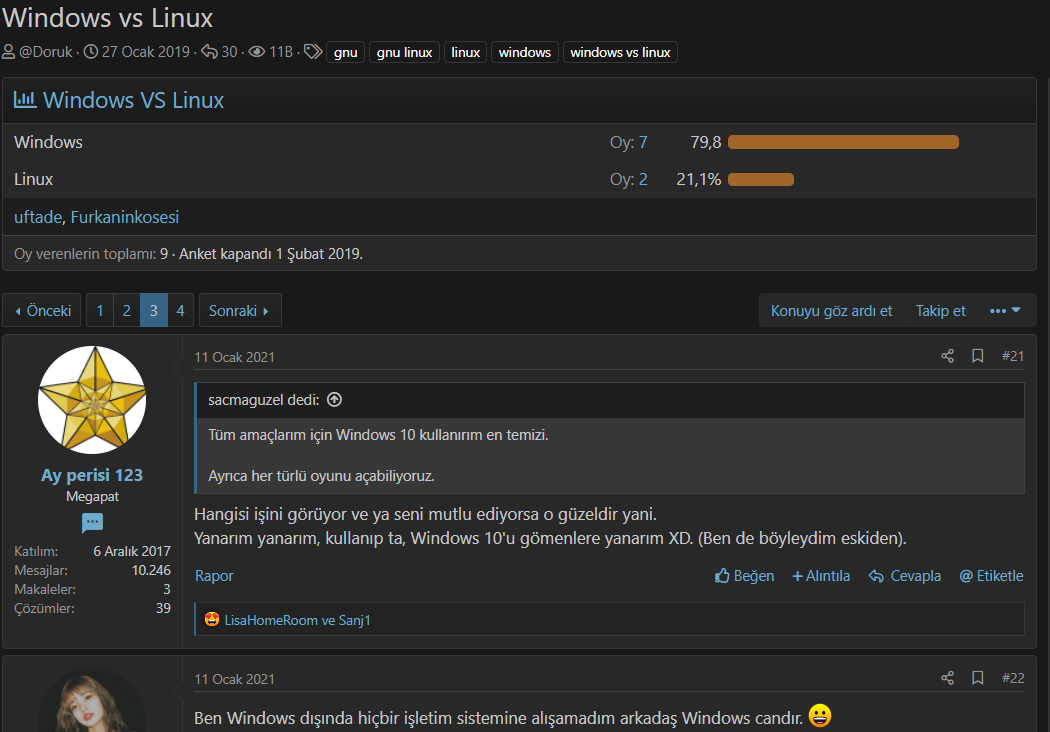Image resolution: width=1050 pixels, height=732 pixels.
Task: Open the windows vs linux tag
Action: point(620,52)
